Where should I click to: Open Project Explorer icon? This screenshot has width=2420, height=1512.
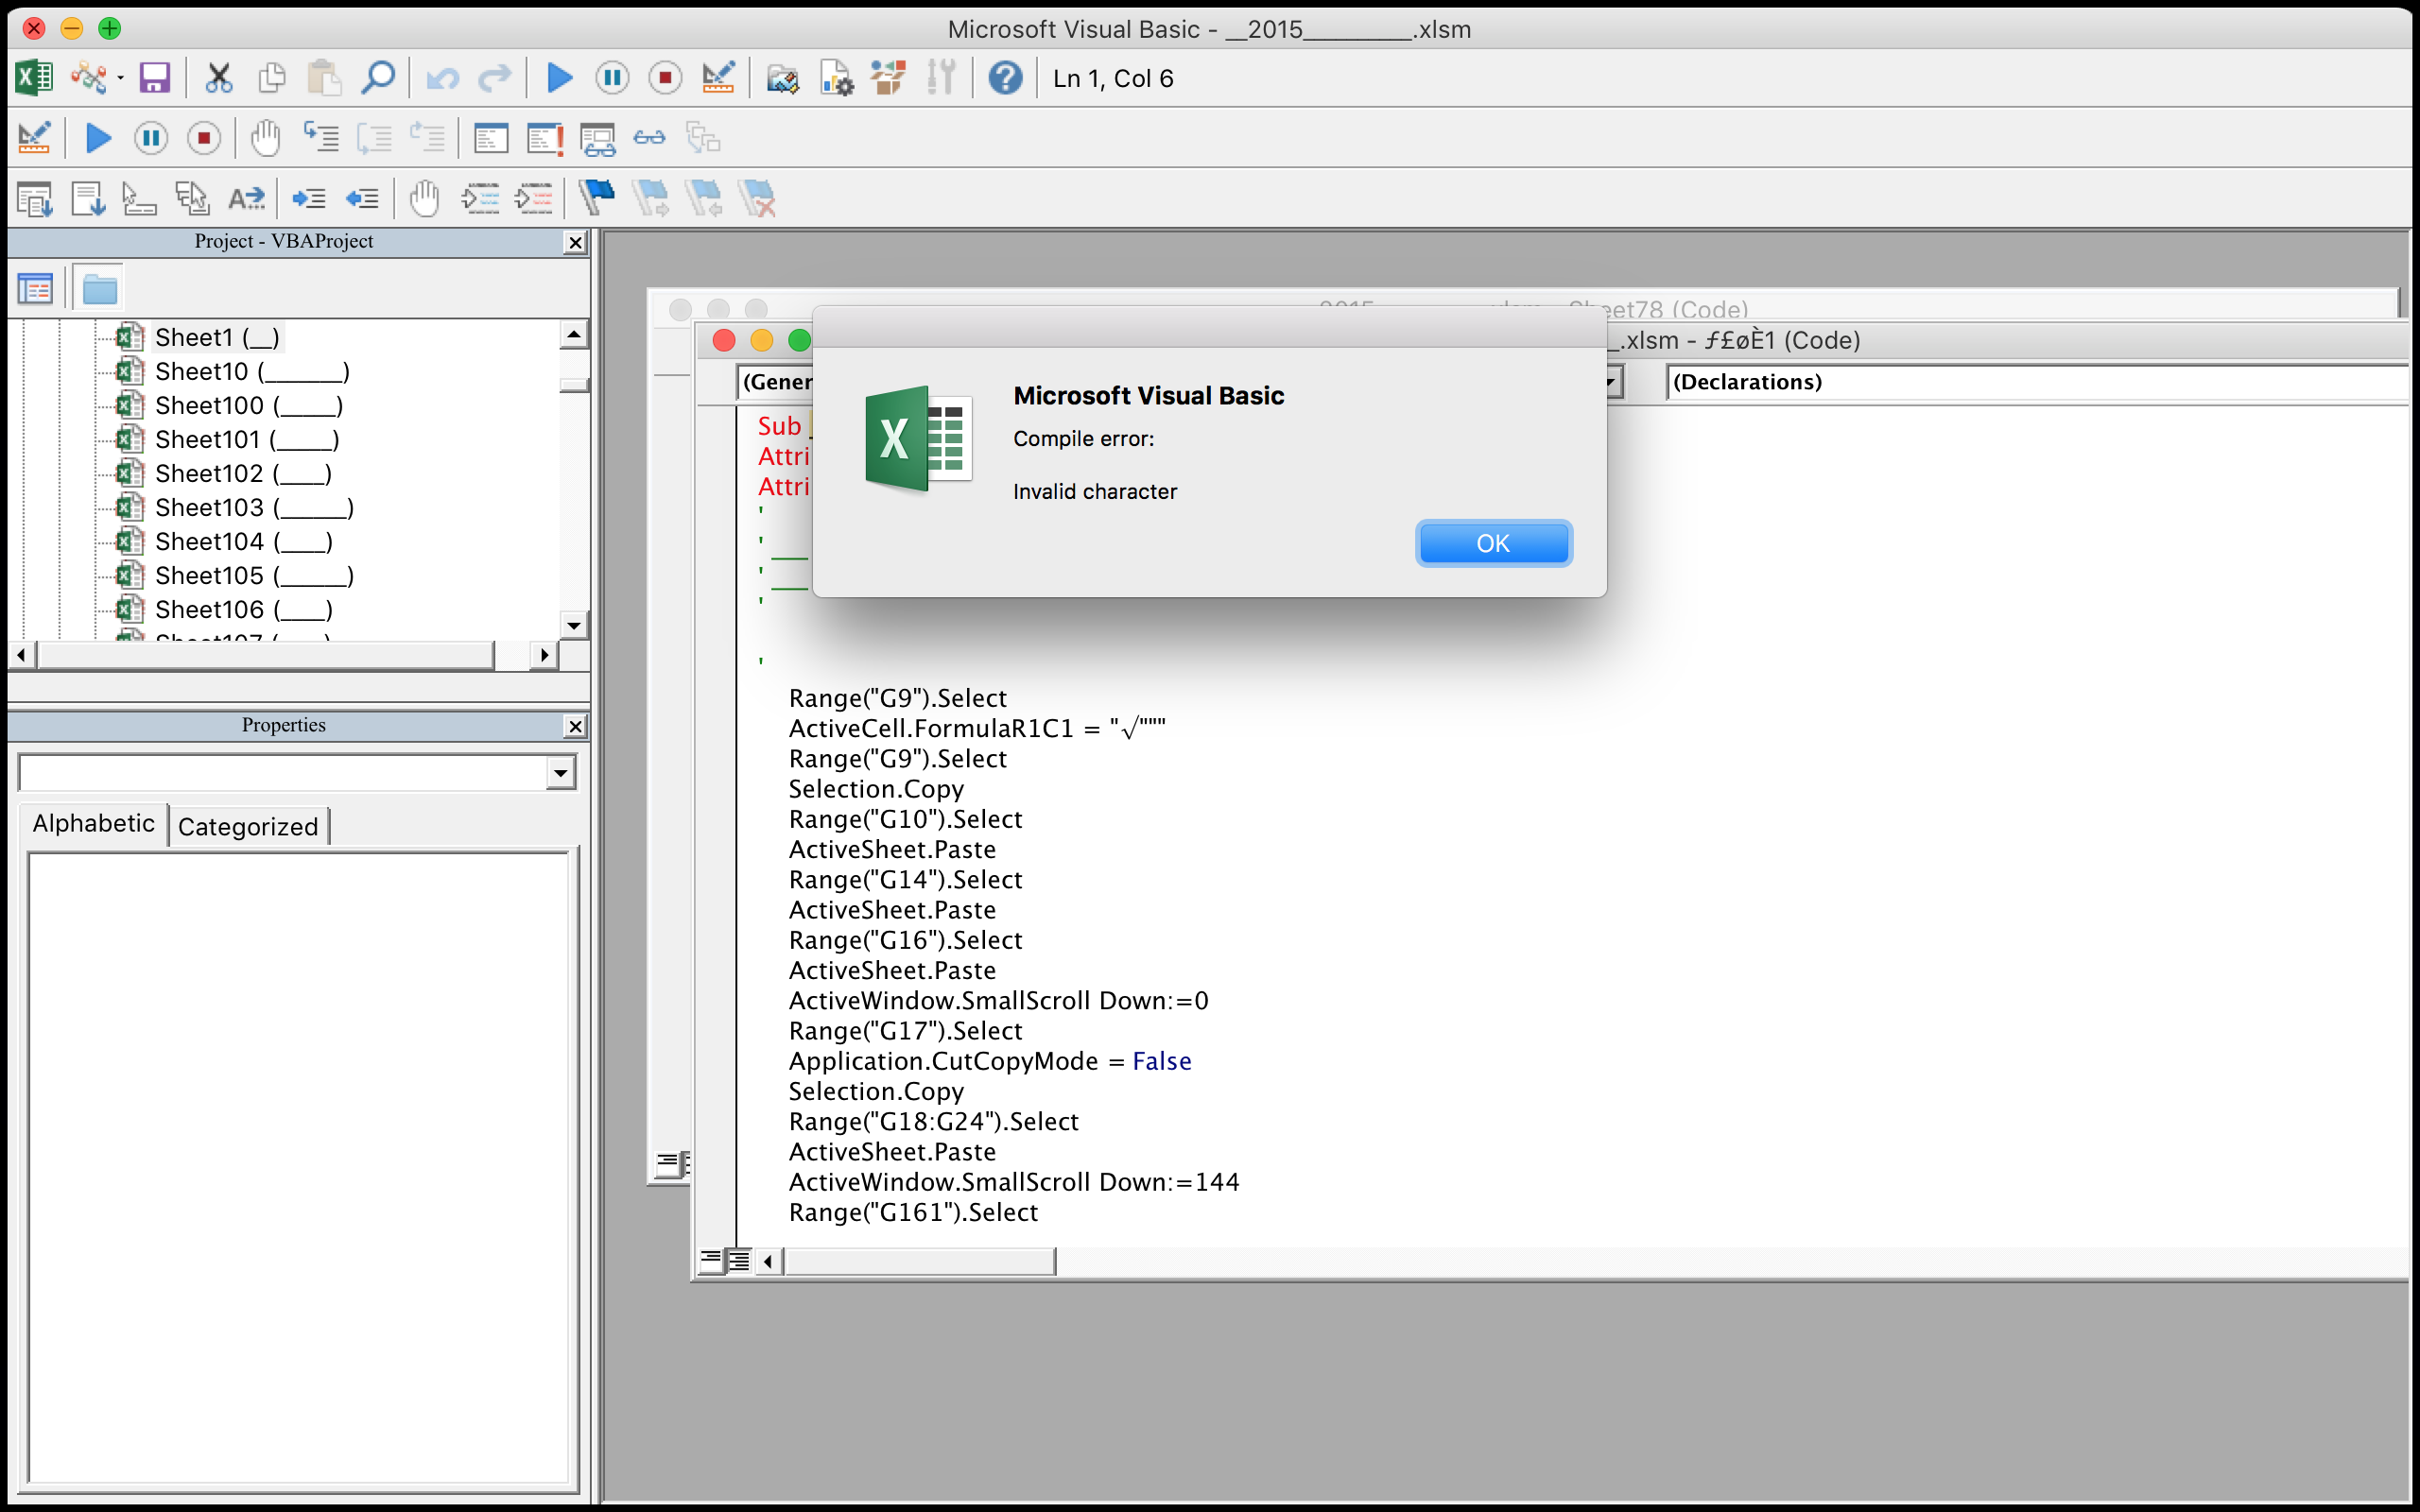(x=782, y=78)
